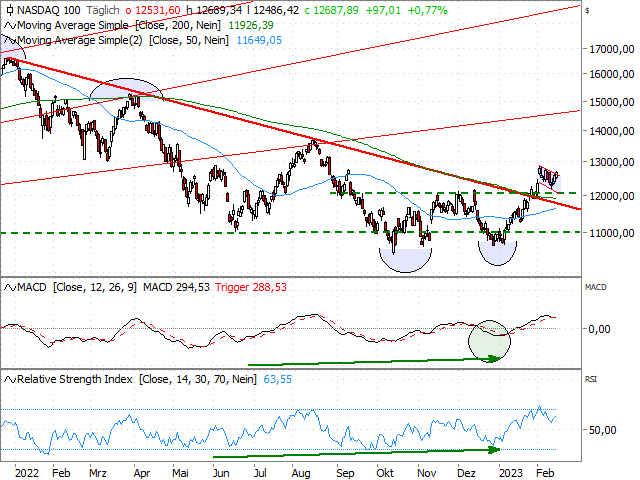Viewport: 640px width, 480px height.
Task: Click the candlestick icon beside NASDAQ 100
Action: point(9,9)
